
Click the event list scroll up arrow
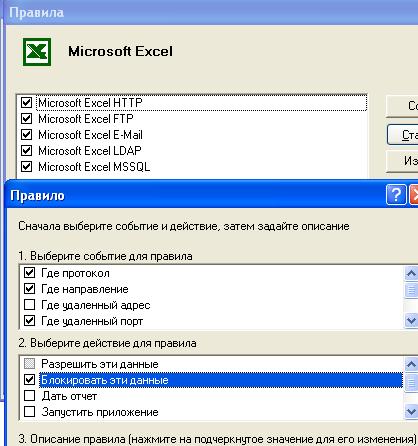(x=411, y=274)
